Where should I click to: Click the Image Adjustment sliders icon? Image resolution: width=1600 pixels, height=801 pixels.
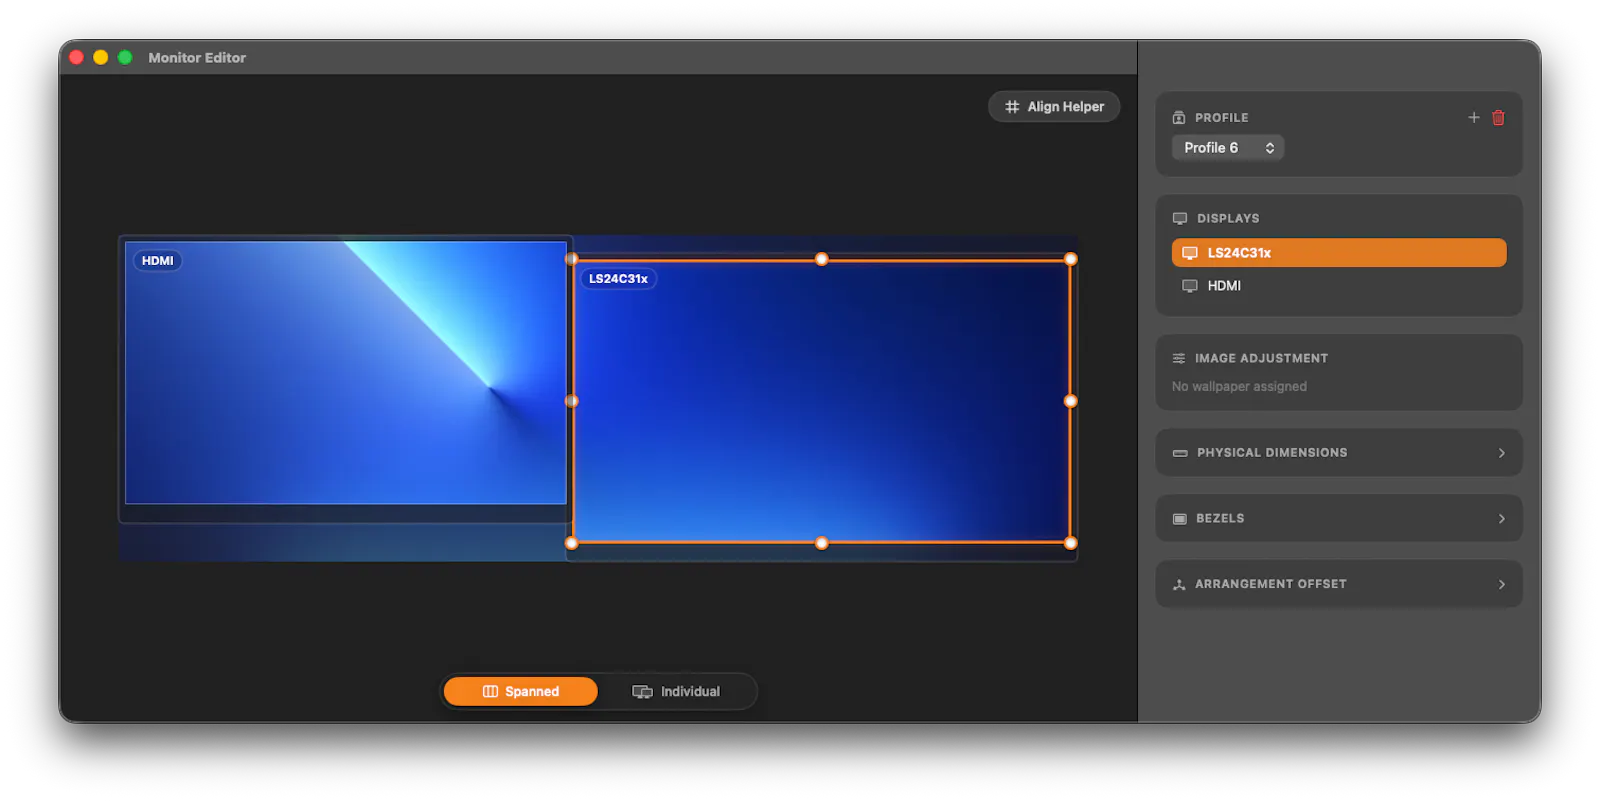click(x=1179, y=358)
